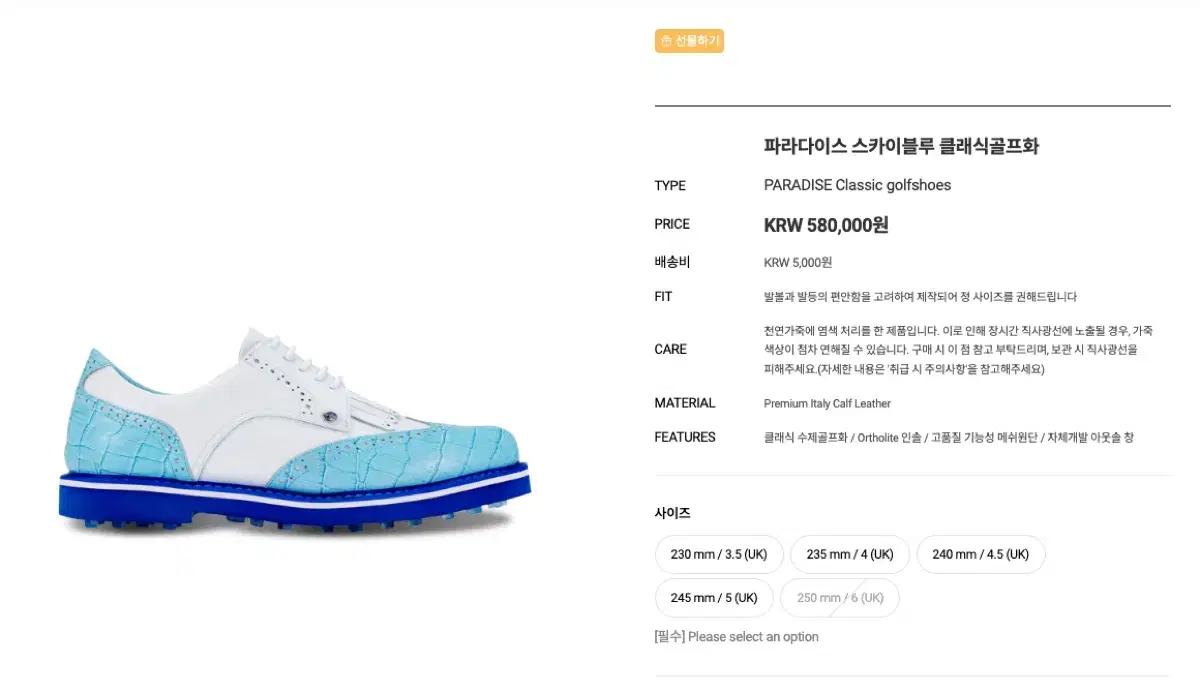Click the TYPE row label
This screenshot has width=1200, height=692.
click(x=670, y=186)
